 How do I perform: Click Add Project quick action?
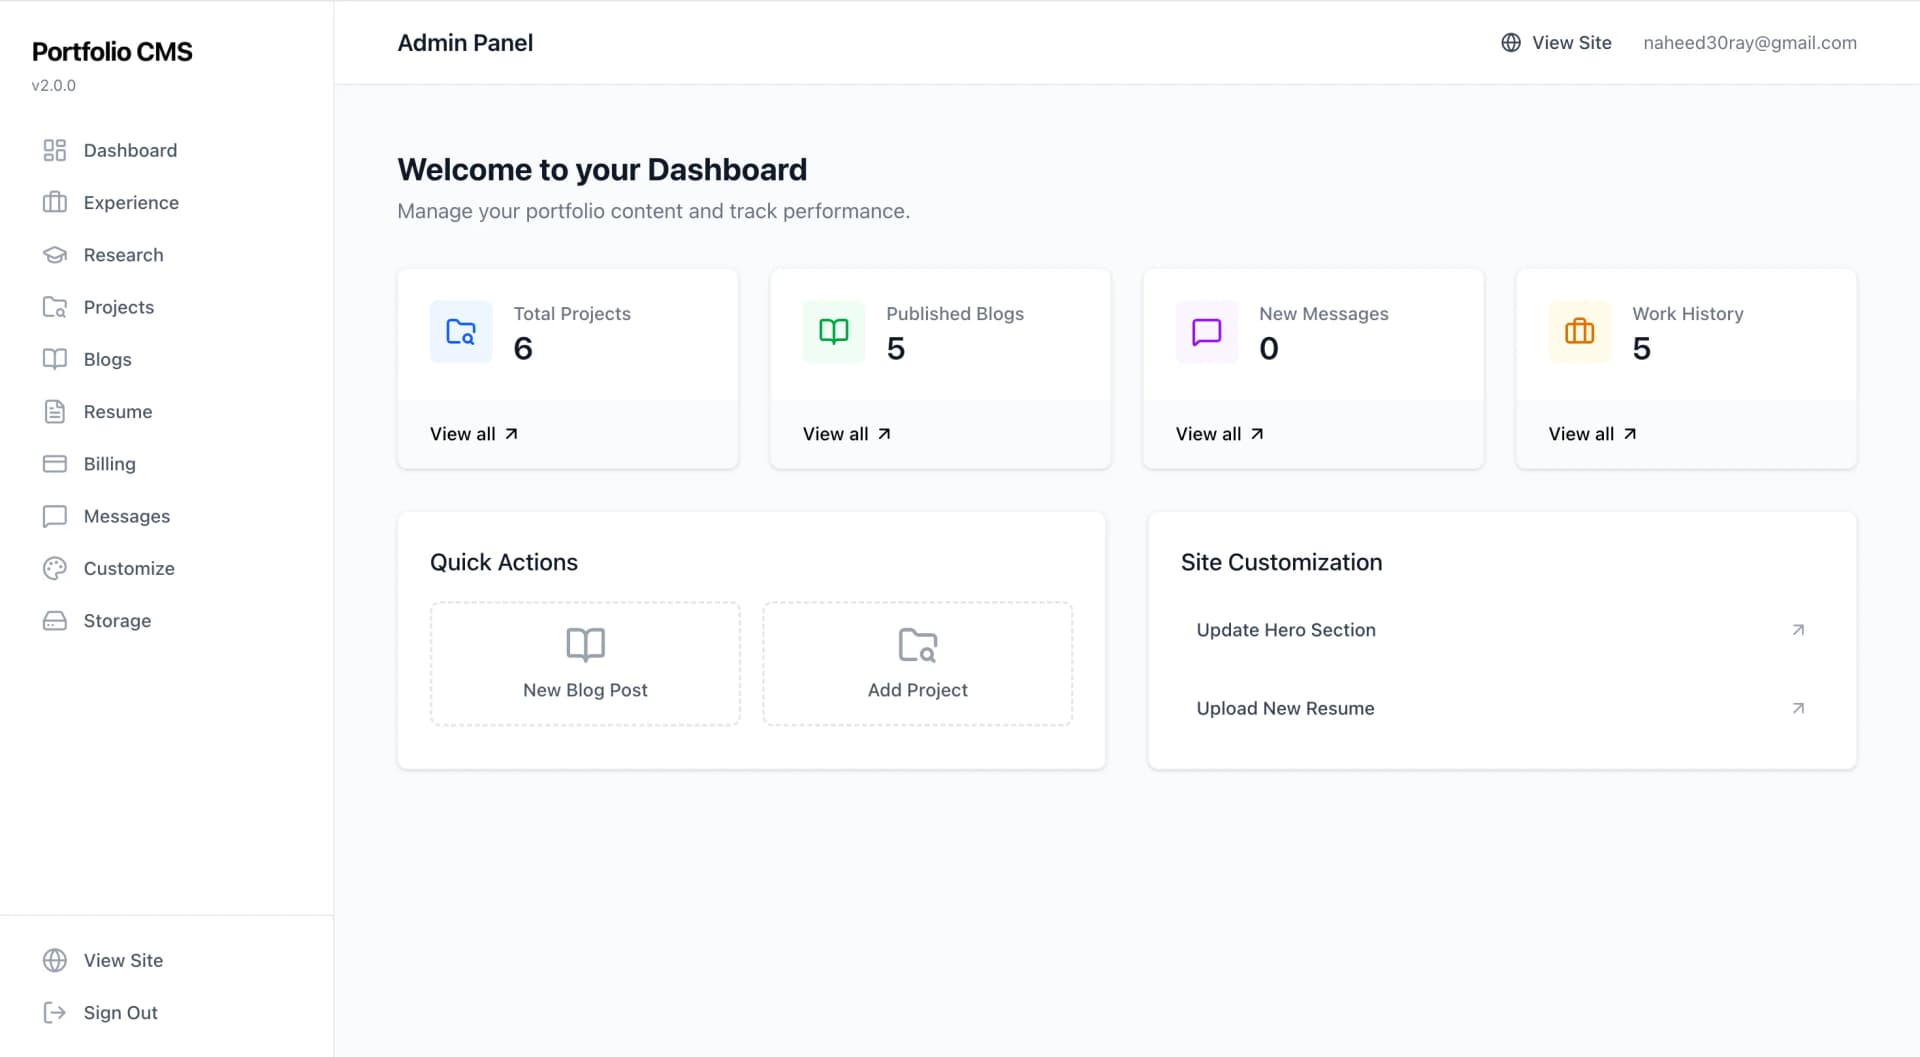[916, 663]
